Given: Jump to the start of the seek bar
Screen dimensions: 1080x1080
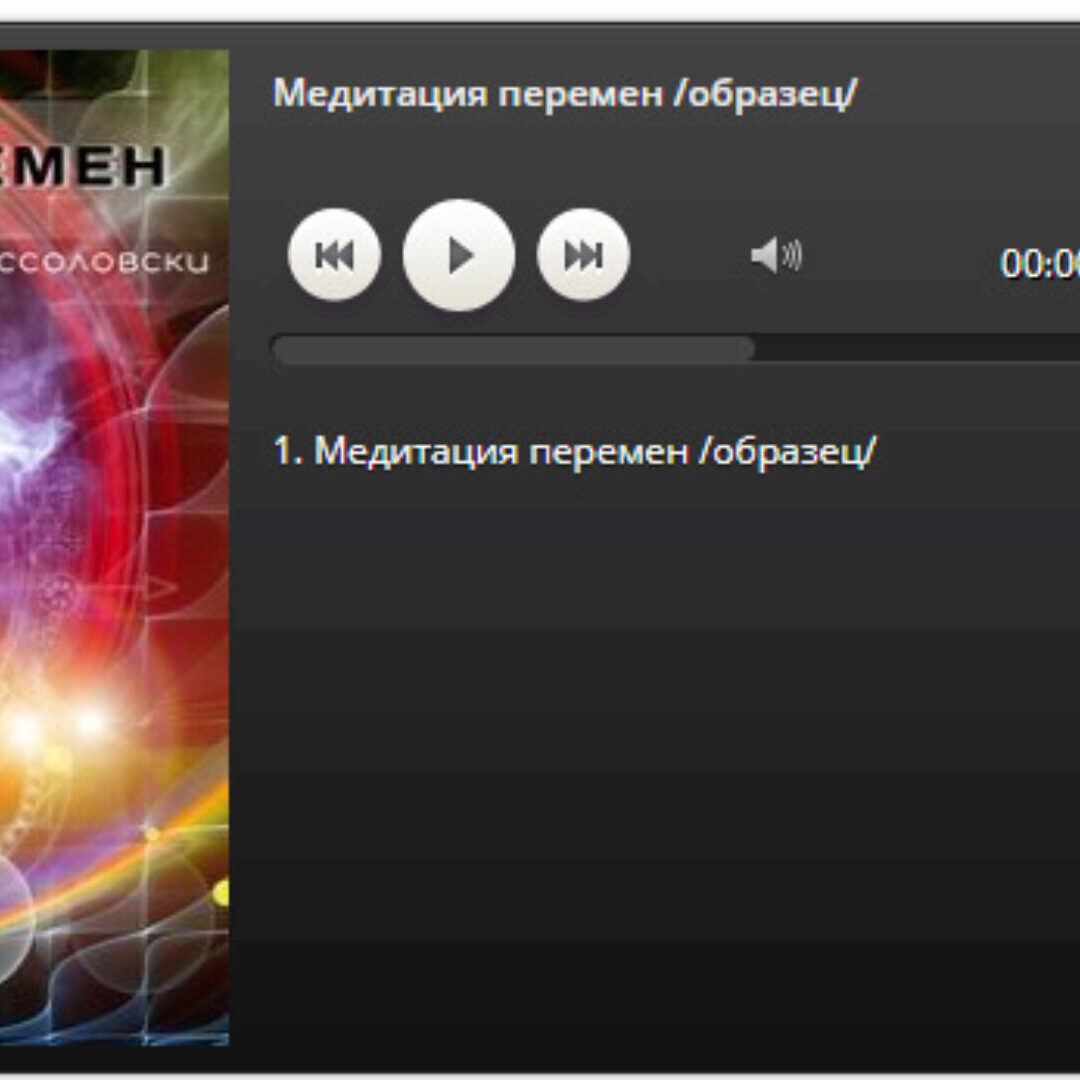Looking at the screenshot, I should pyautogui.click(x=277, y=349).
